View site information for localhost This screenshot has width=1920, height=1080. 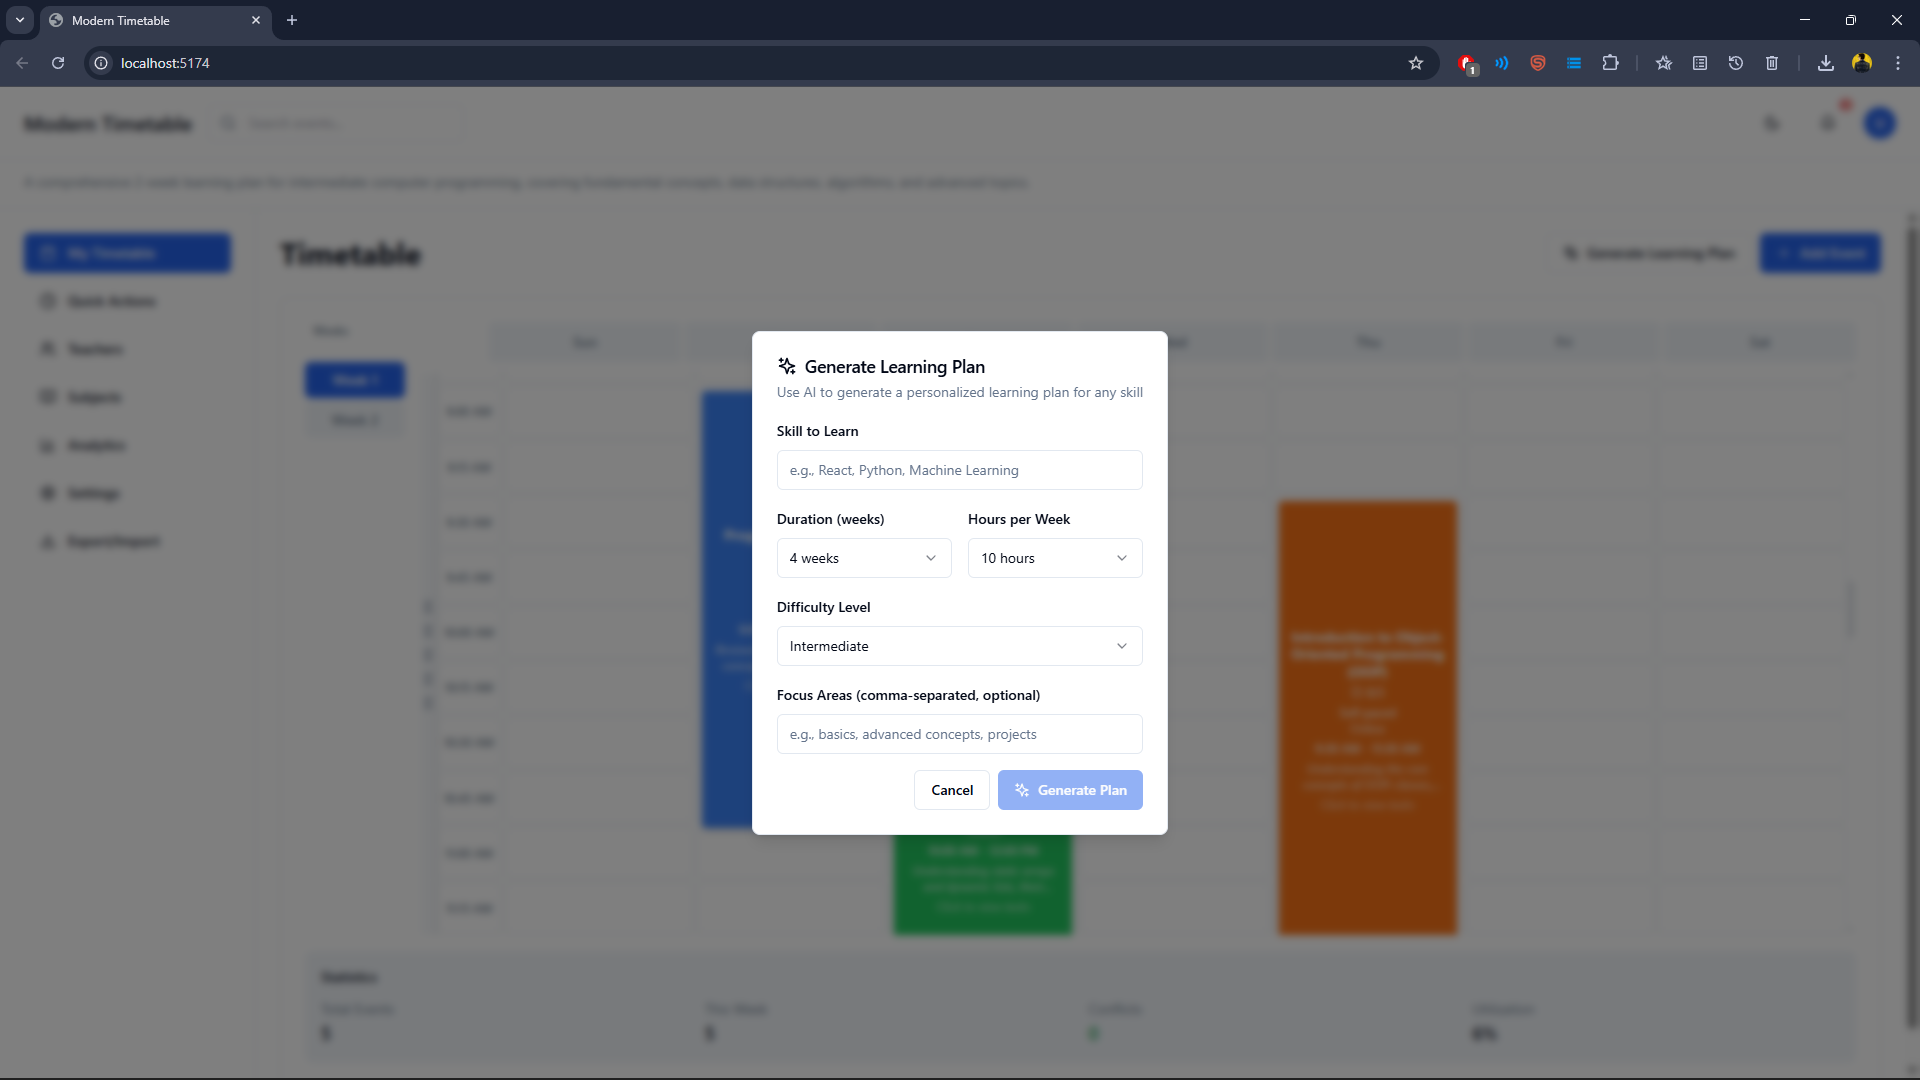coord(101,63)
